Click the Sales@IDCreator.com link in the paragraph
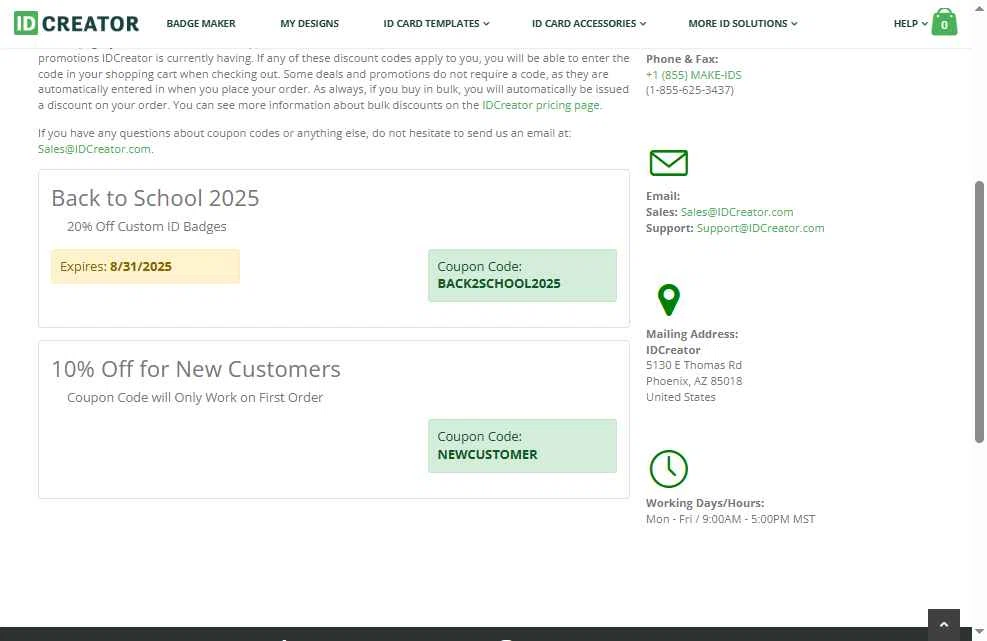 (x=94, y=149)
